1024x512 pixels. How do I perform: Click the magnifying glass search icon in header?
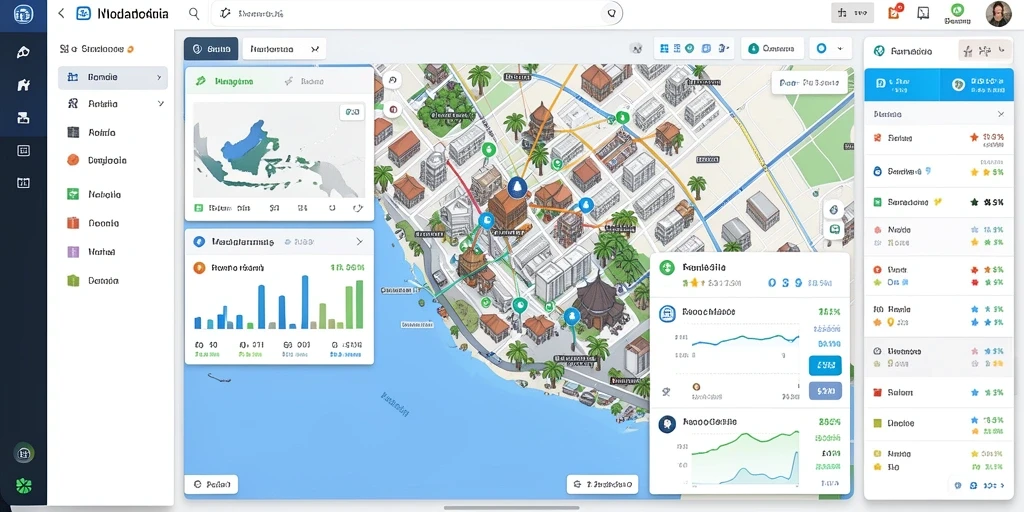(x=194, y=13)
